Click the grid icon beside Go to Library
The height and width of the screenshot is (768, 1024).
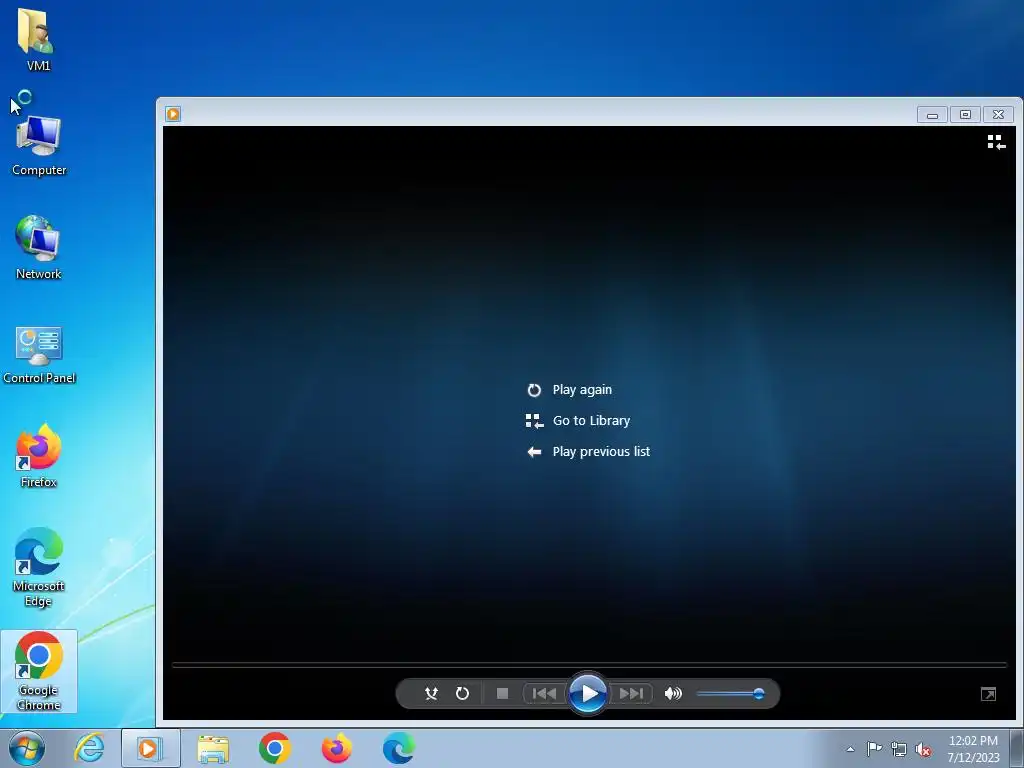[x=534, y=421]
